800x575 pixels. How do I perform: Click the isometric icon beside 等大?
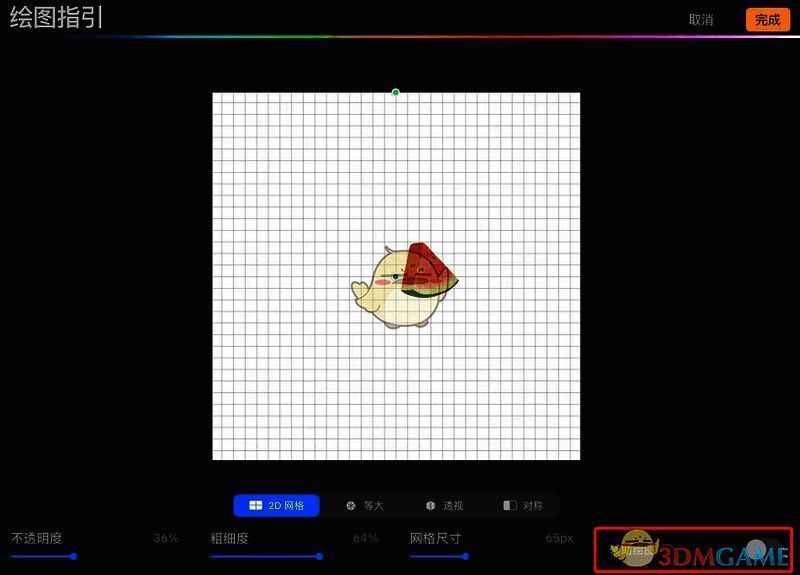(351, 505)
